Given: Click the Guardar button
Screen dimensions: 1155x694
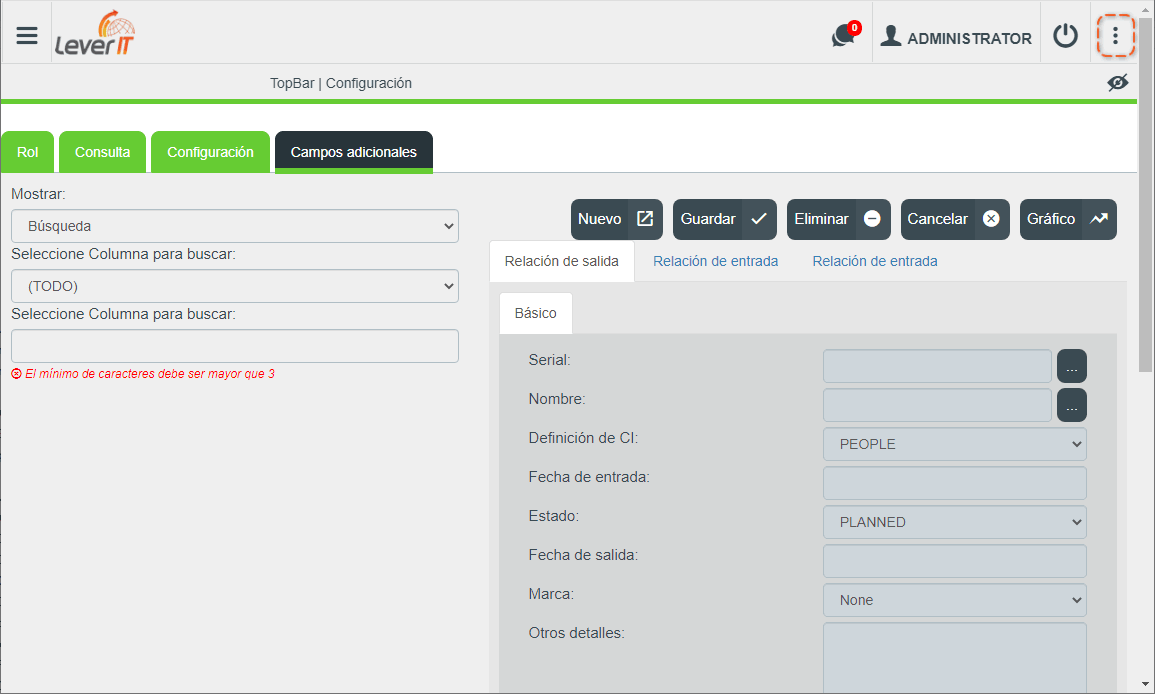Looking at the screenshot, I should point(725,220).
